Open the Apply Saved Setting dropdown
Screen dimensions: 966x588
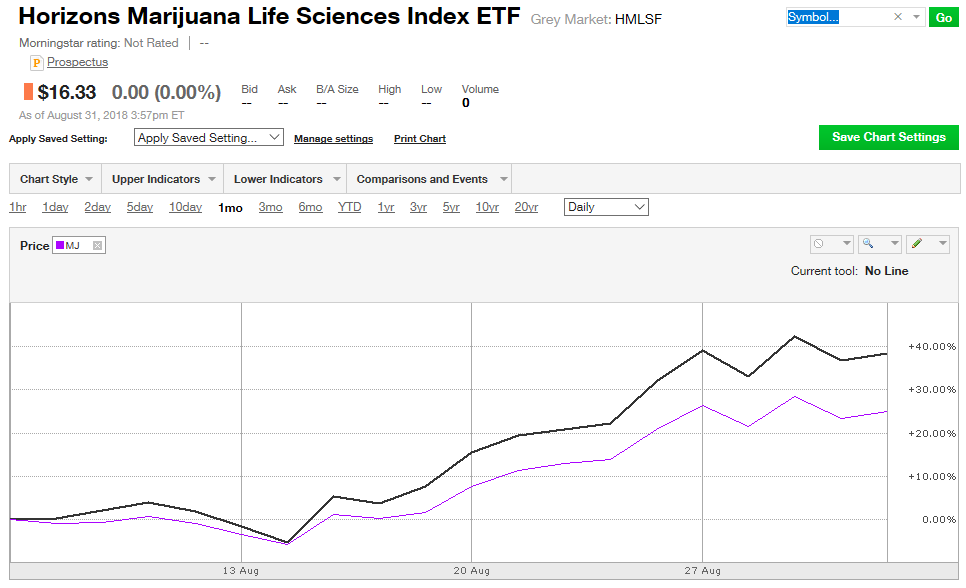click(x=208, y=137)
